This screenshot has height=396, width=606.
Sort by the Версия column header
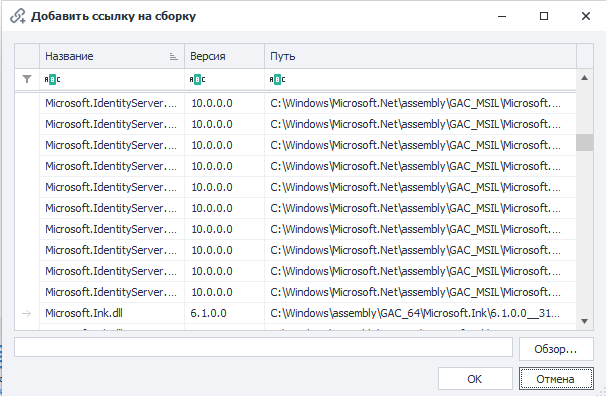[x=225, y=56]
